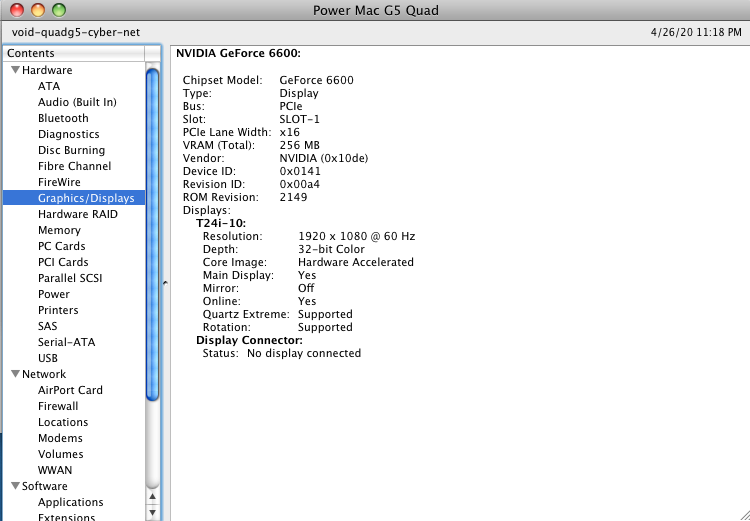Click the 4/26/20 11:18 PM timestamp
This screenshot has width=750, height=521.
coord(696,33)
